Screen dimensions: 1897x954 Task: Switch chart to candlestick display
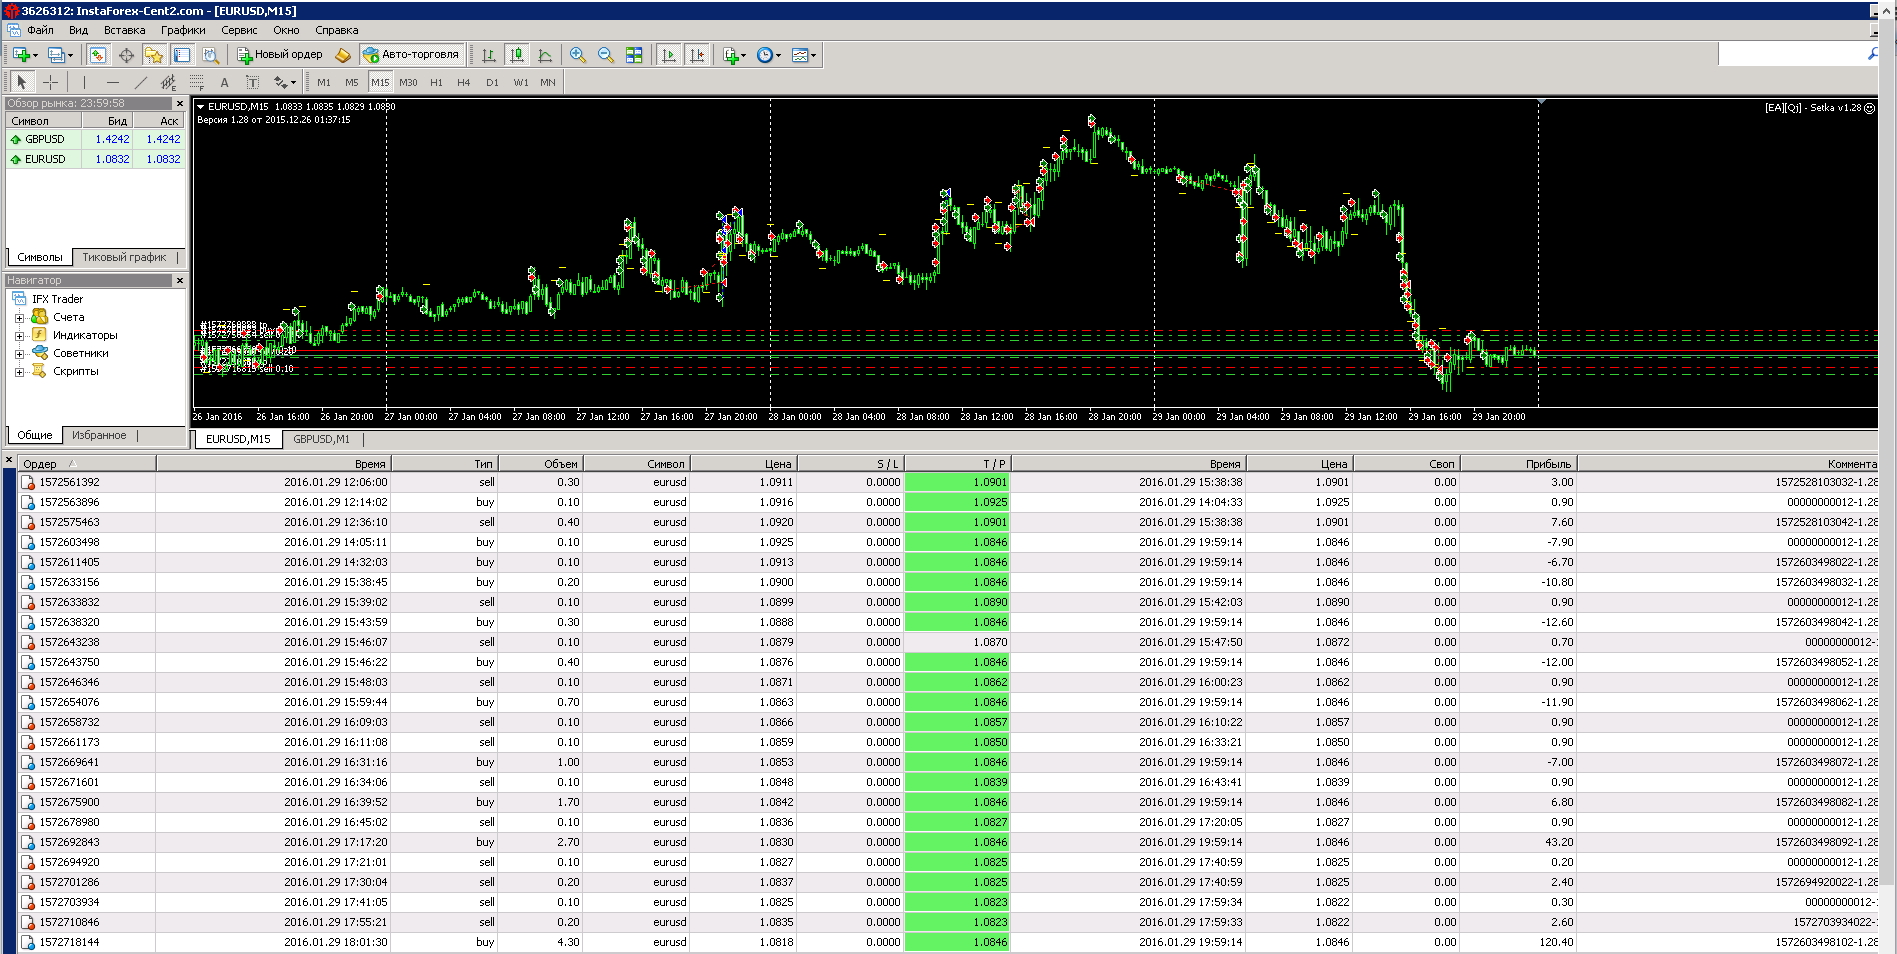(x=517, y=55)
